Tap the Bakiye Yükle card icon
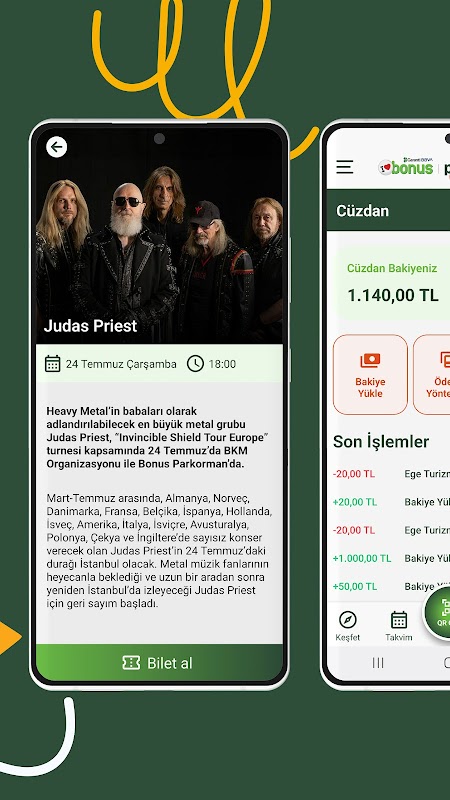 (x=370, y=361)
